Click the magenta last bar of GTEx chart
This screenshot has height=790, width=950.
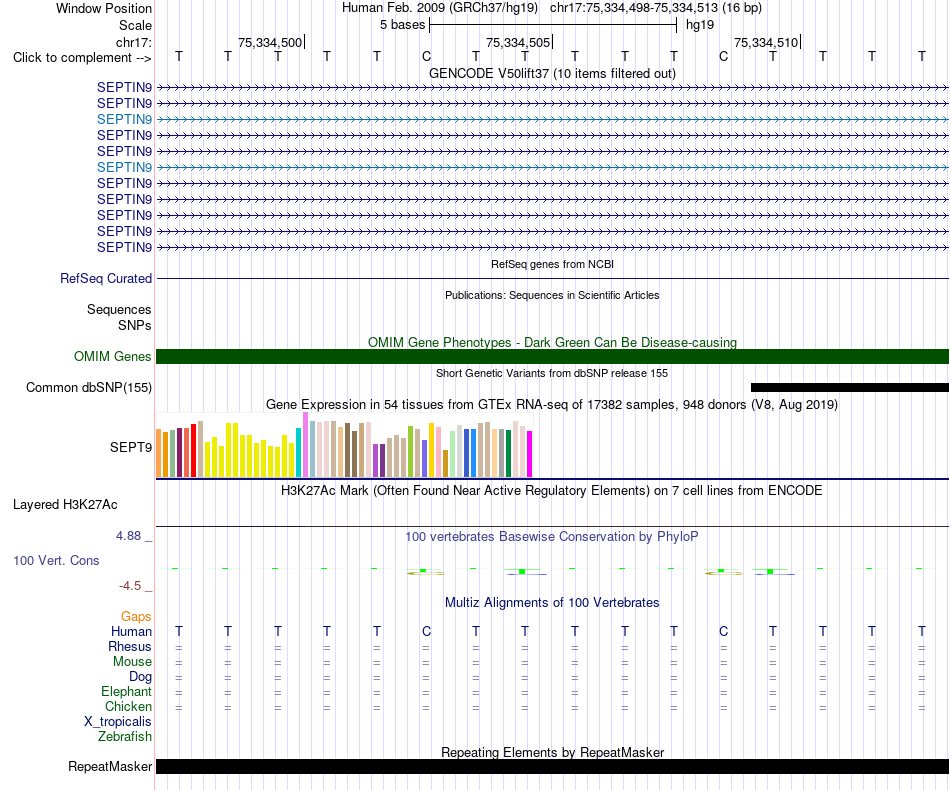click(530, 454)
